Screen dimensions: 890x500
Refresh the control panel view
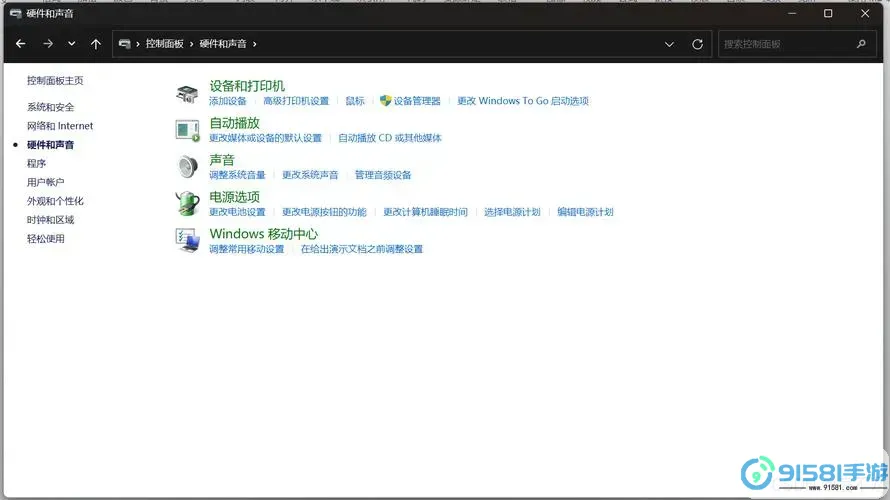coord(698,44)
